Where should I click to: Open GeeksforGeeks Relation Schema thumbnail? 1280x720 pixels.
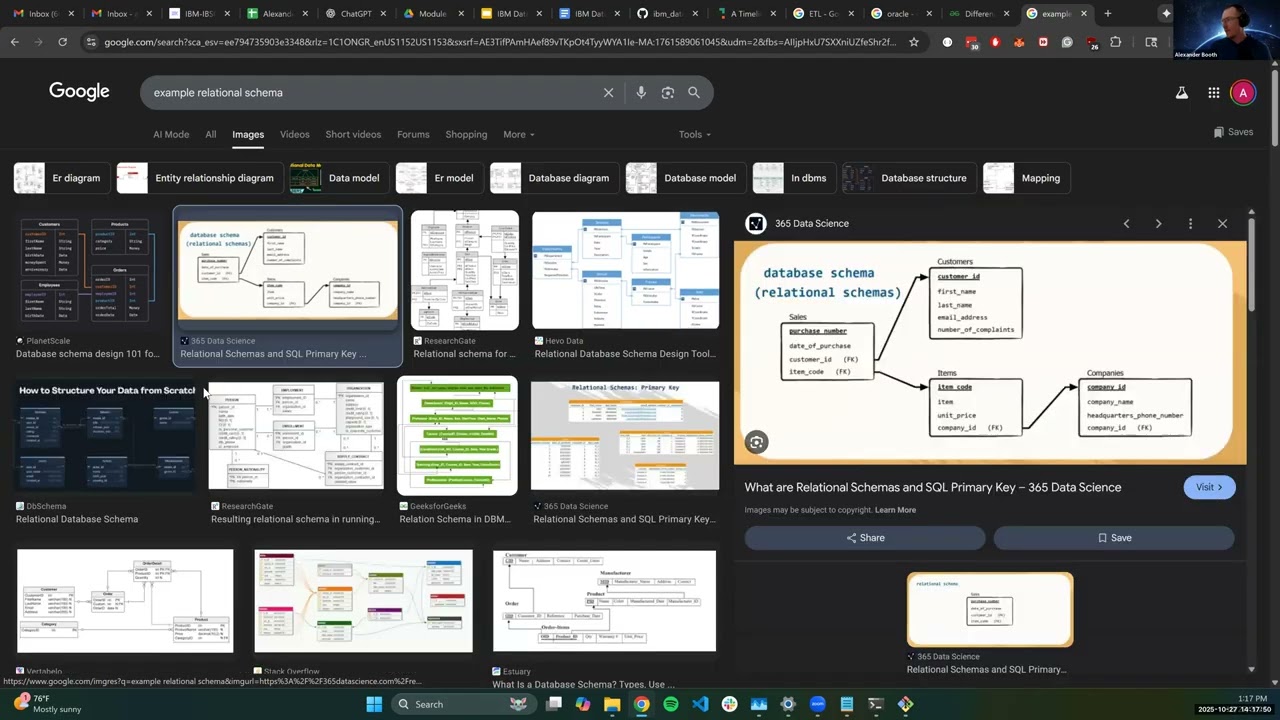tap(457, 435)
